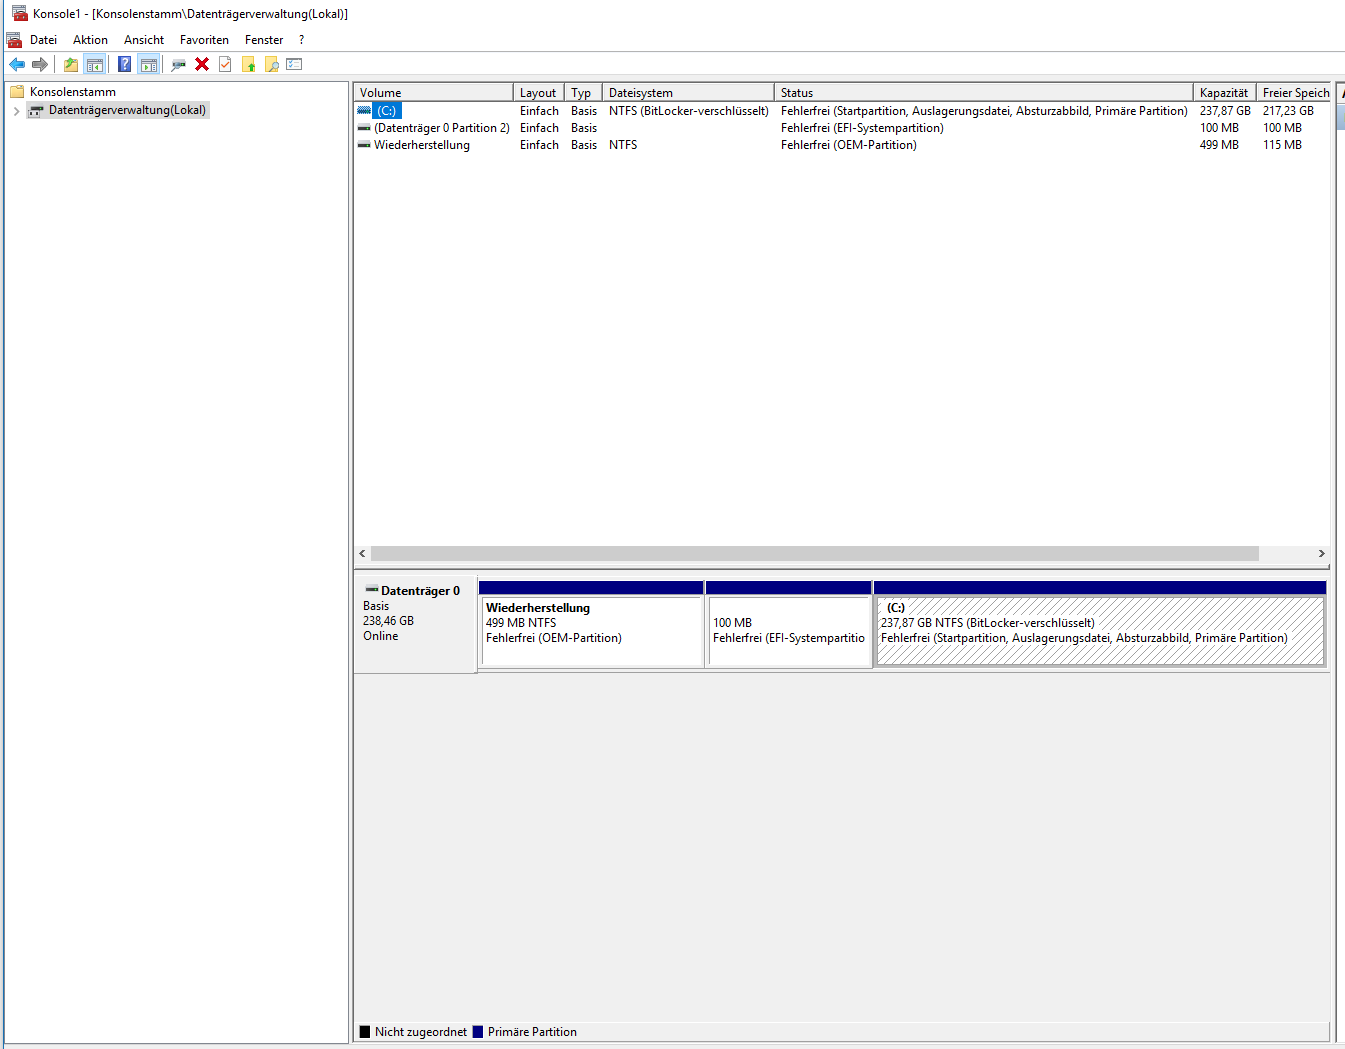The height and width of the screenshot is (1049, 1345).
Task: Click the black Nicht zugeordnet legend swatch
Action: point(365,1032)
